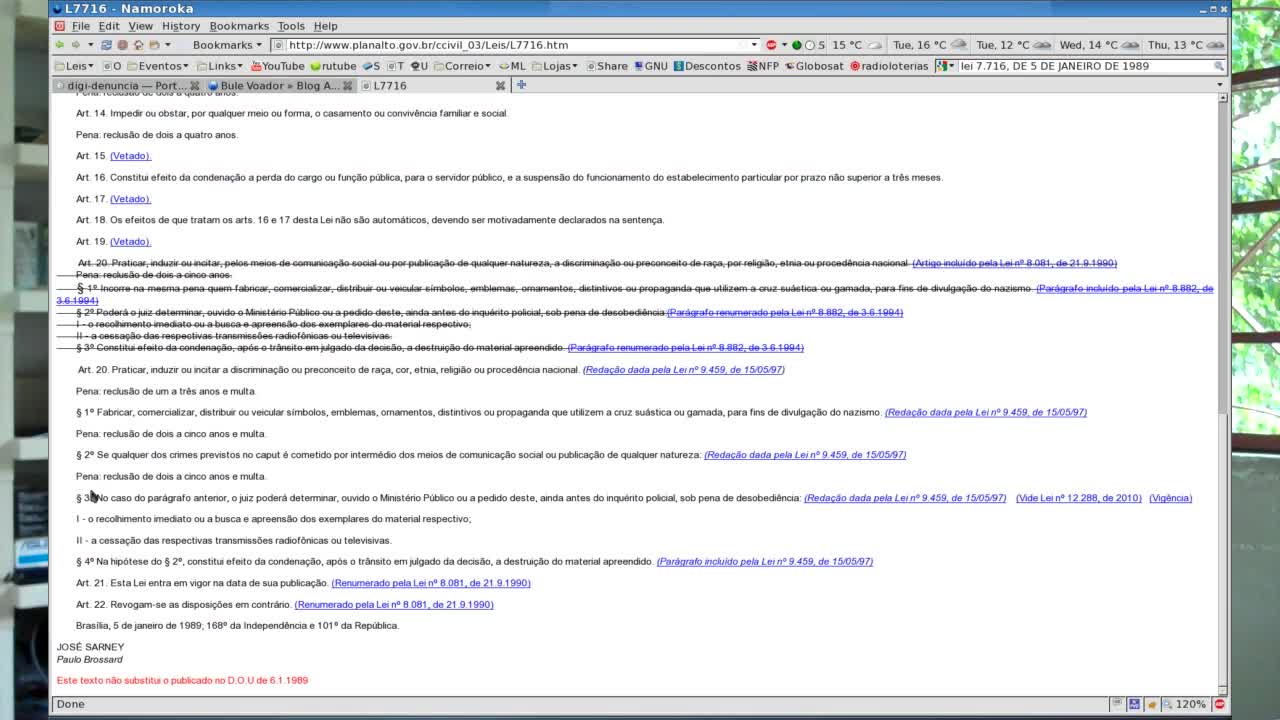Click the search magnifier icon
Viewport: 1280px width, 720px height.
click(1219, 66)
